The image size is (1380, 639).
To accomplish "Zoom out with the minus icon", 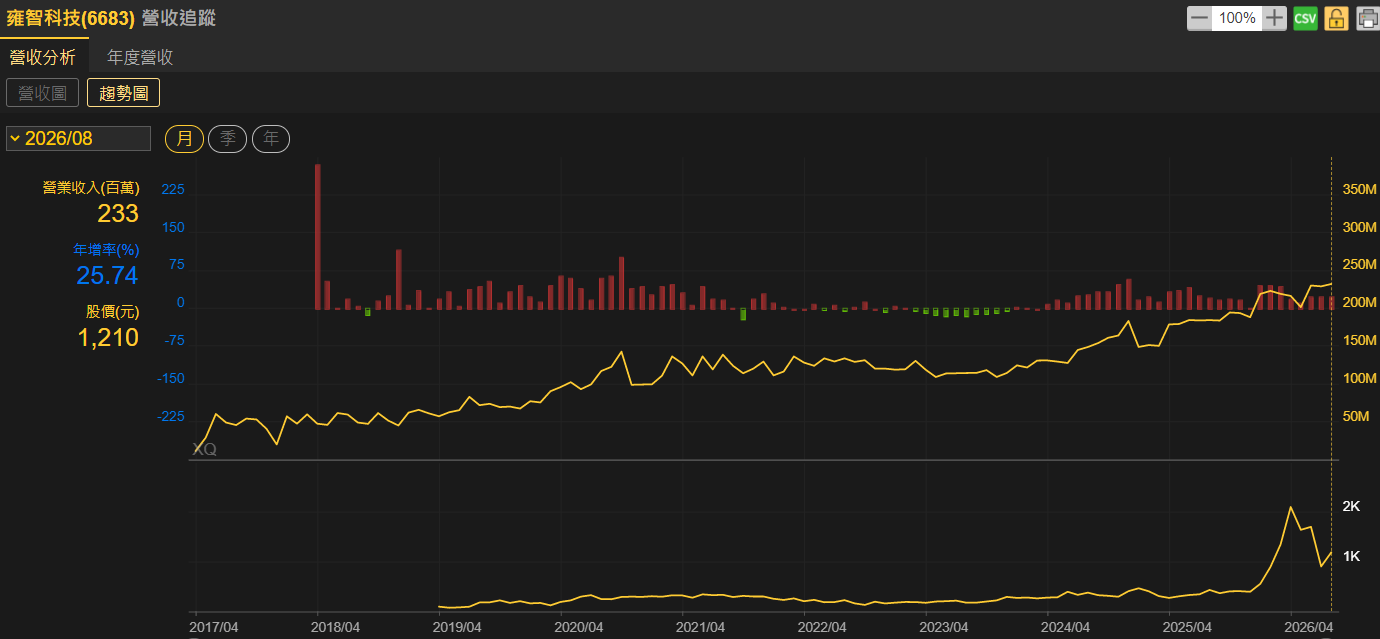I will tap(1199, 18).
